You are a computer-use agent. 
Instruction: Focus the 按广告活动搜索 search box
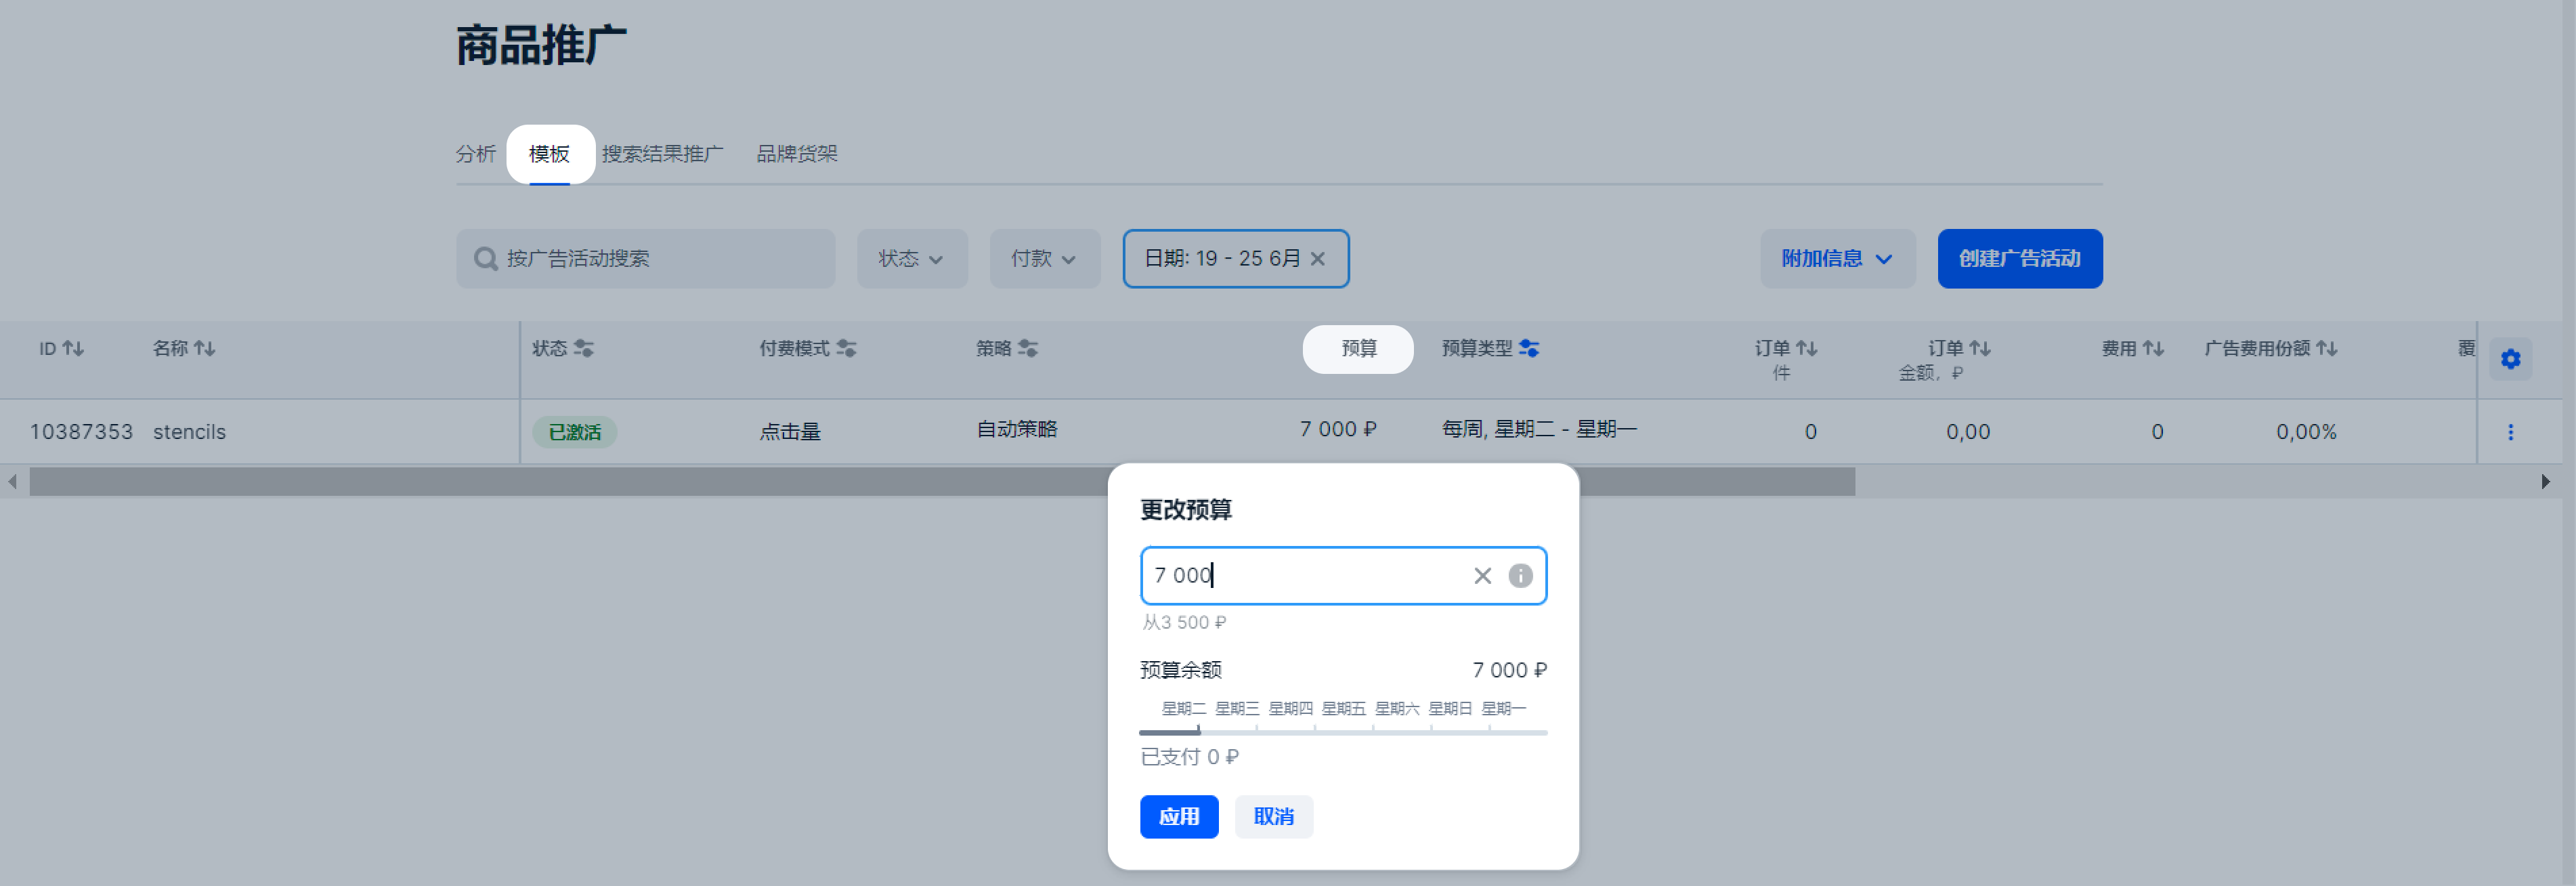tap(645, 259)
